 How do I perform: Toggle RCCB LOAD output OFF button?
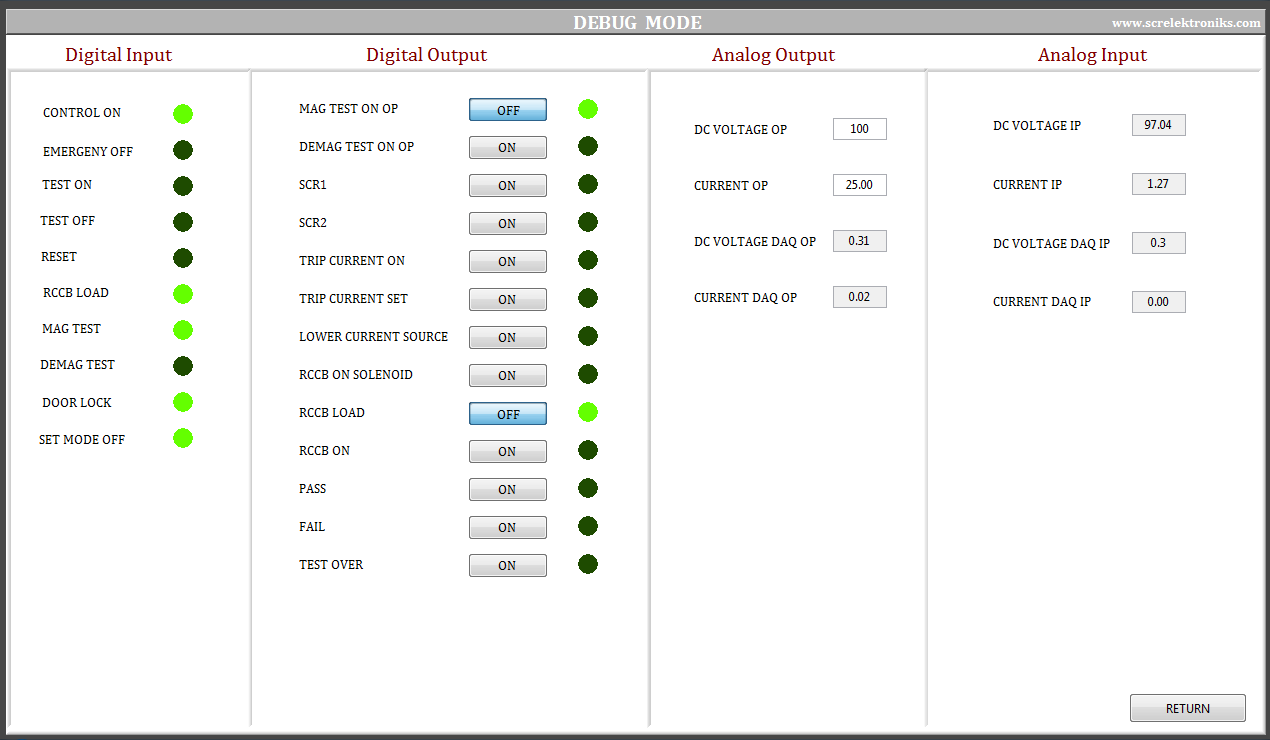pyautogui.click(x=508, y=414)
